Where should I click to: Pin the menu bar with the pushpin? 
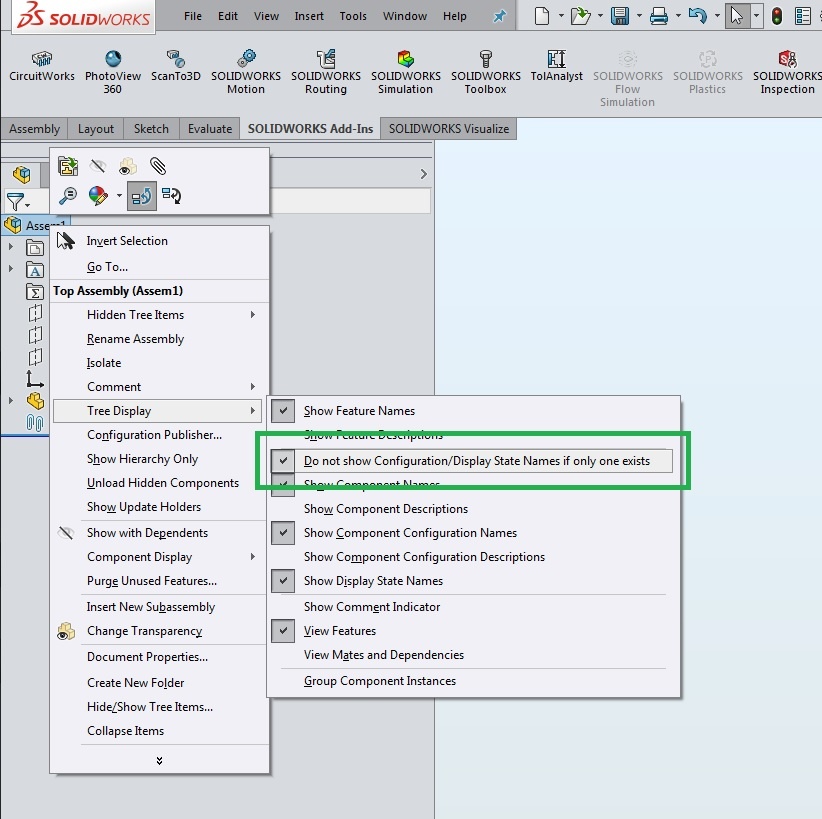[500, 16]
